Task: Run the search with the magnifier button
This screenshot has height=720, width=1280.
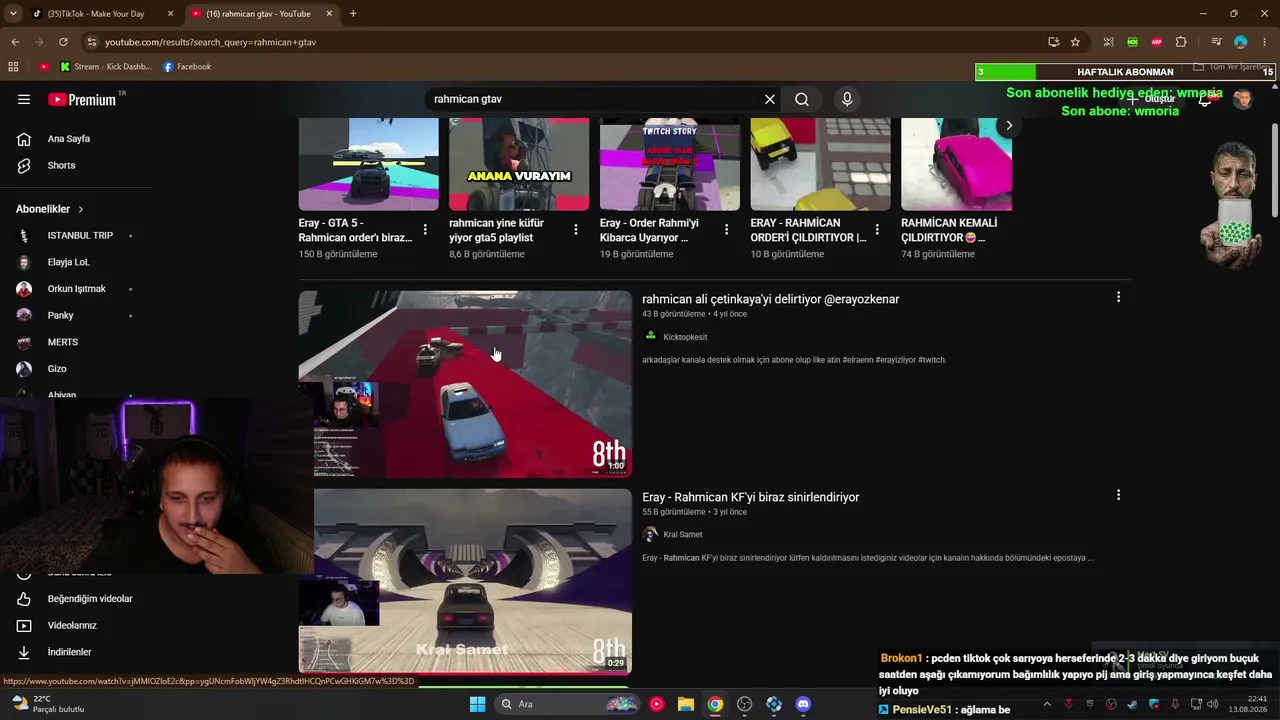Action: 802,99
